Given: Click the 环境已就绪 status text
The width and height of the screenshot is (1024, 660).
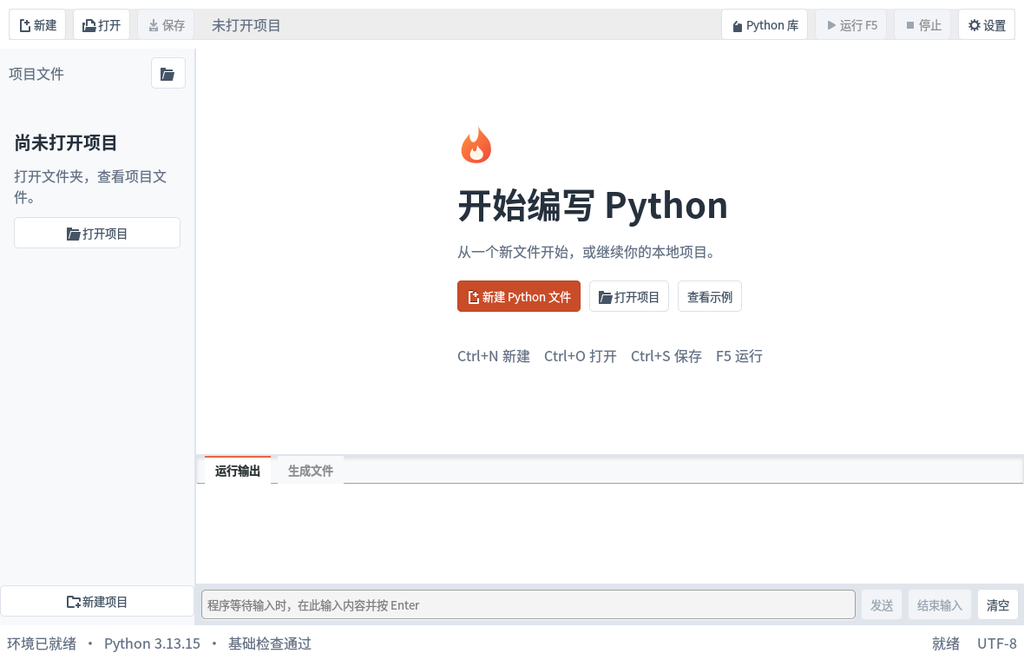Looking at the screenshot, I should (42, 644).
